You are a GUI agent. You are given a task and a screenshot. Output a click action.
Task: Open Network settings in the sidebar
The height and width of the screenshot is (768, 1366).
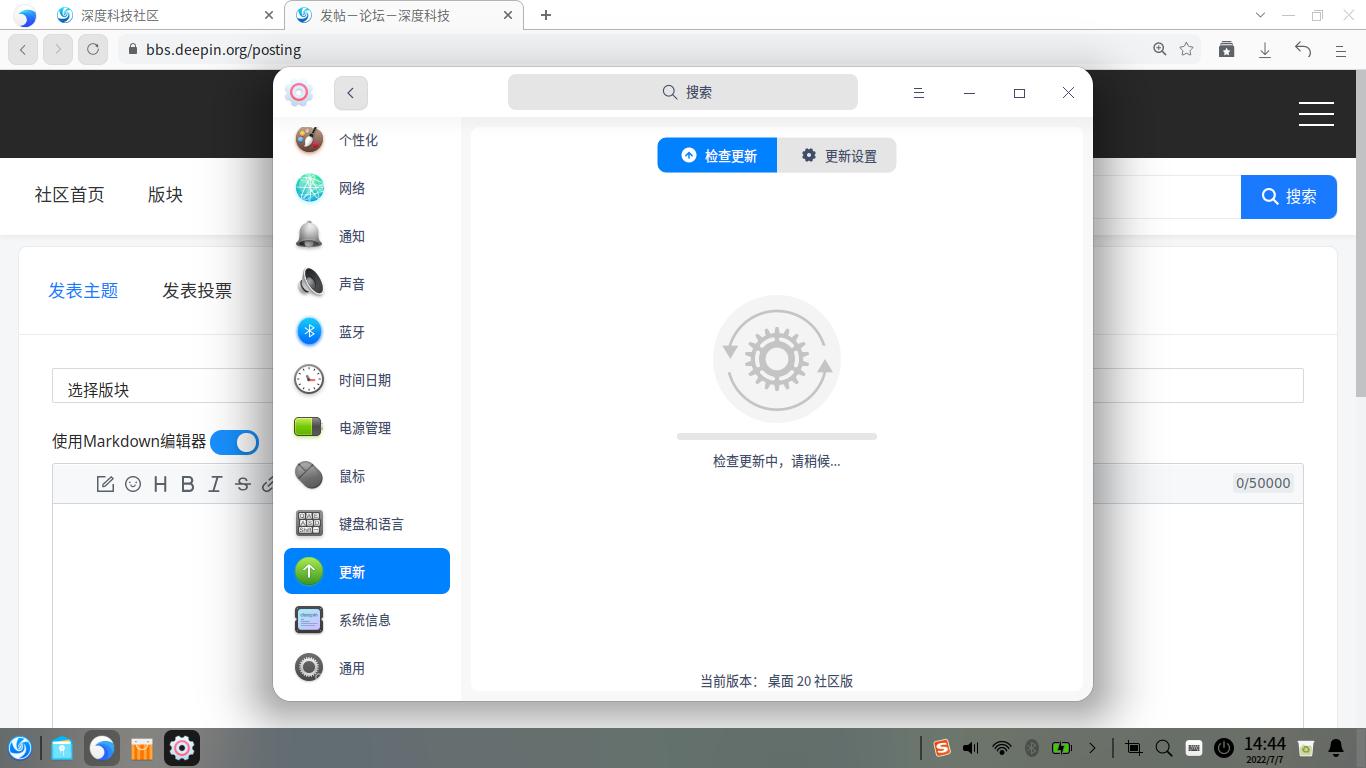352,187
